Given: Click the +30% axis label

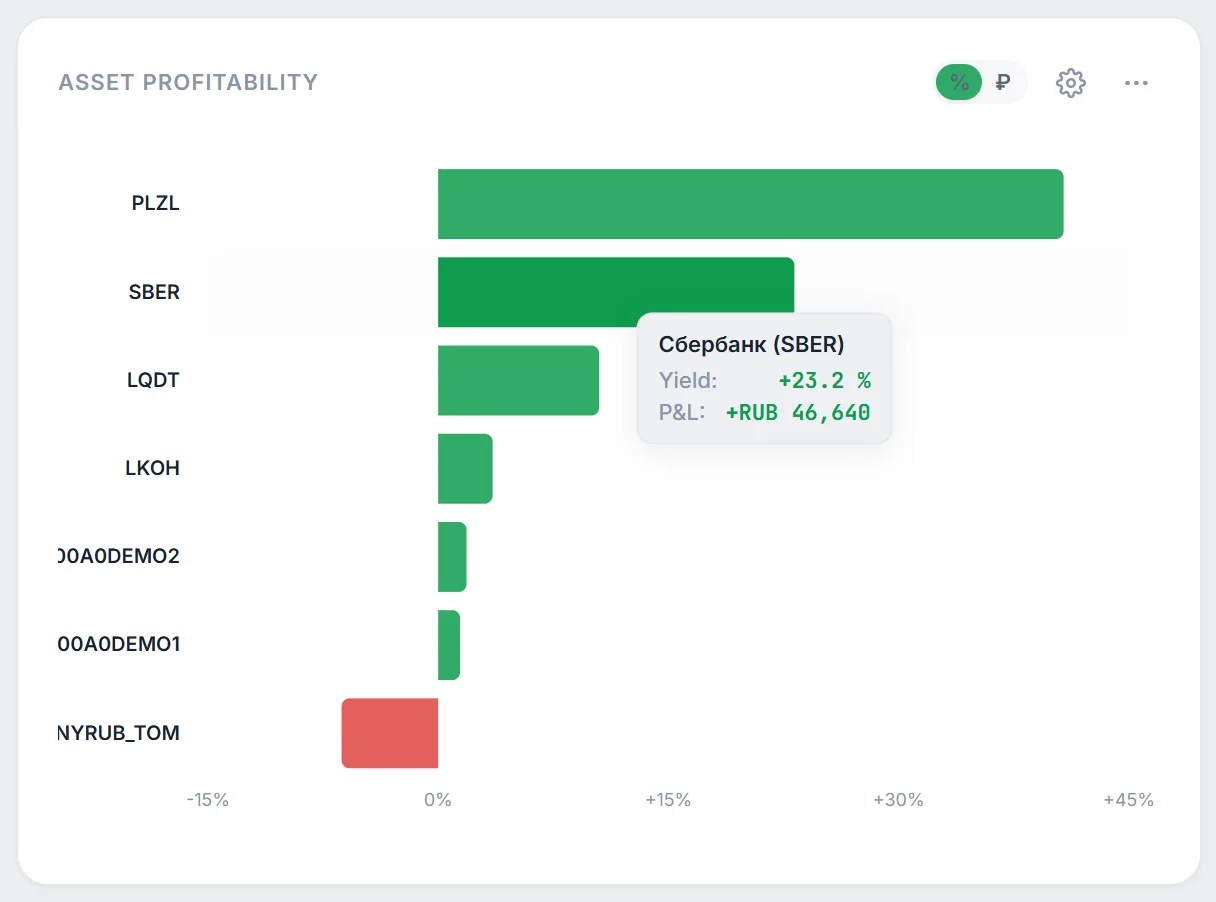Looking at the screenshot, I should pos(898,800).
